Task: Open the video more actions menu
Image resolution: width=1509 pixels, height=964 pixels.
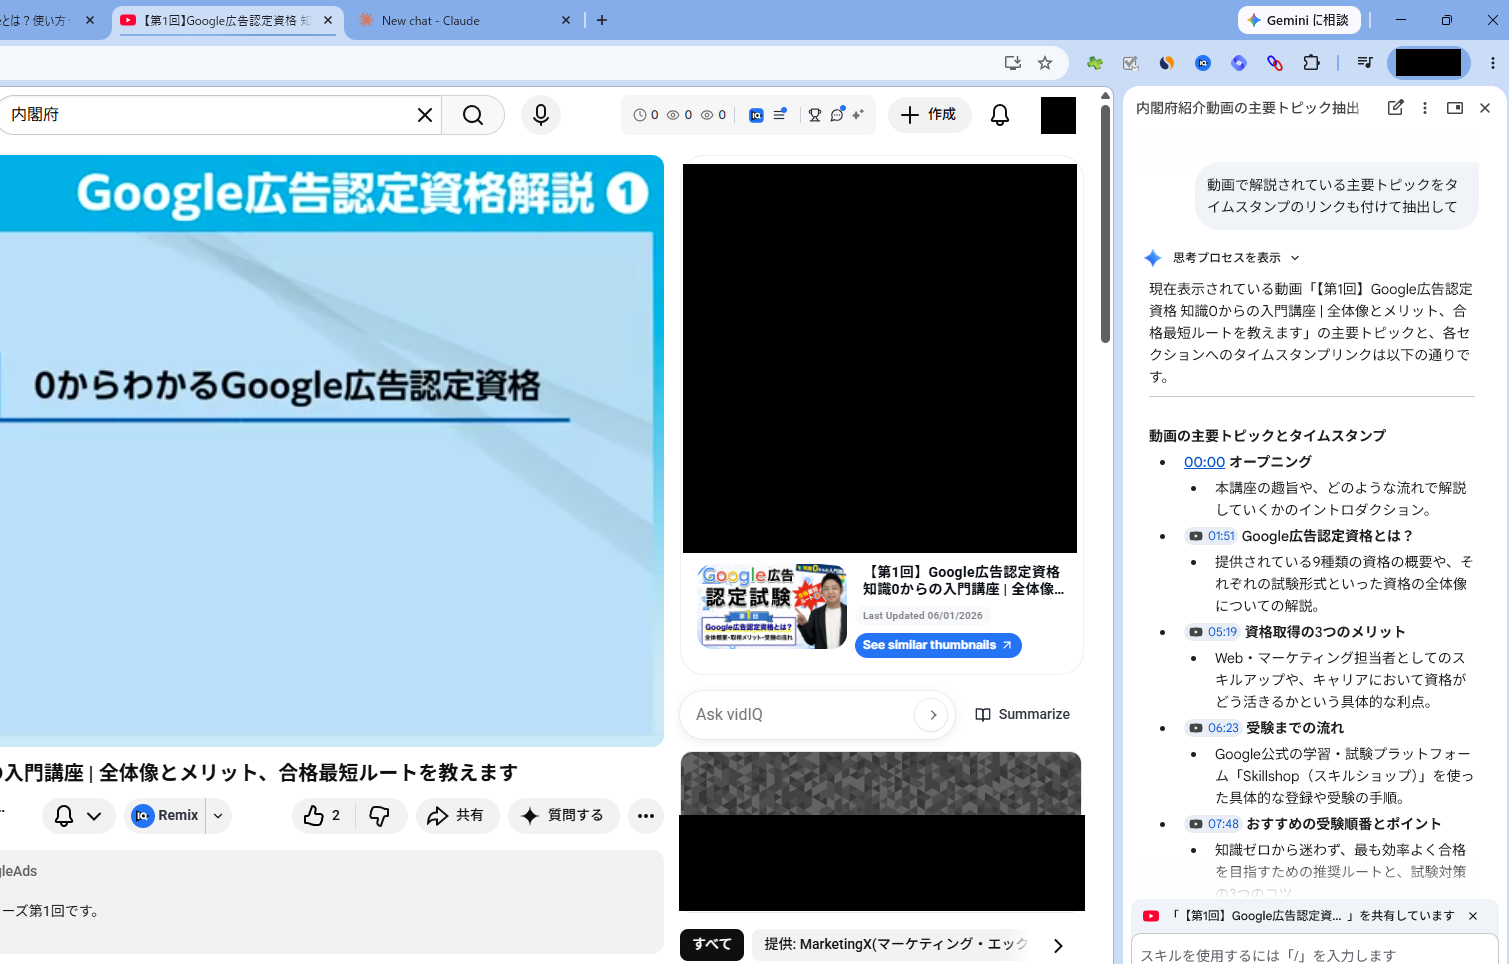Action: coord(646,816)
